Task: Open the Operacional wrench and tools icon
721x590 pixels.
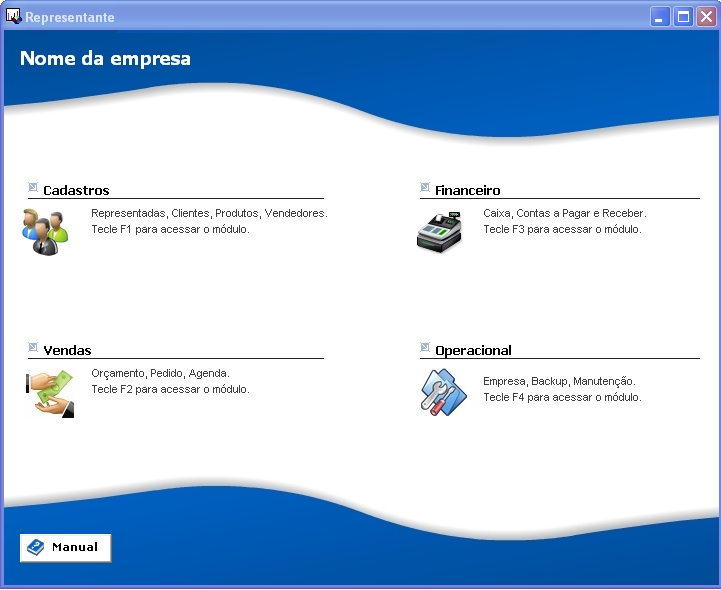Action: [442, 392]
